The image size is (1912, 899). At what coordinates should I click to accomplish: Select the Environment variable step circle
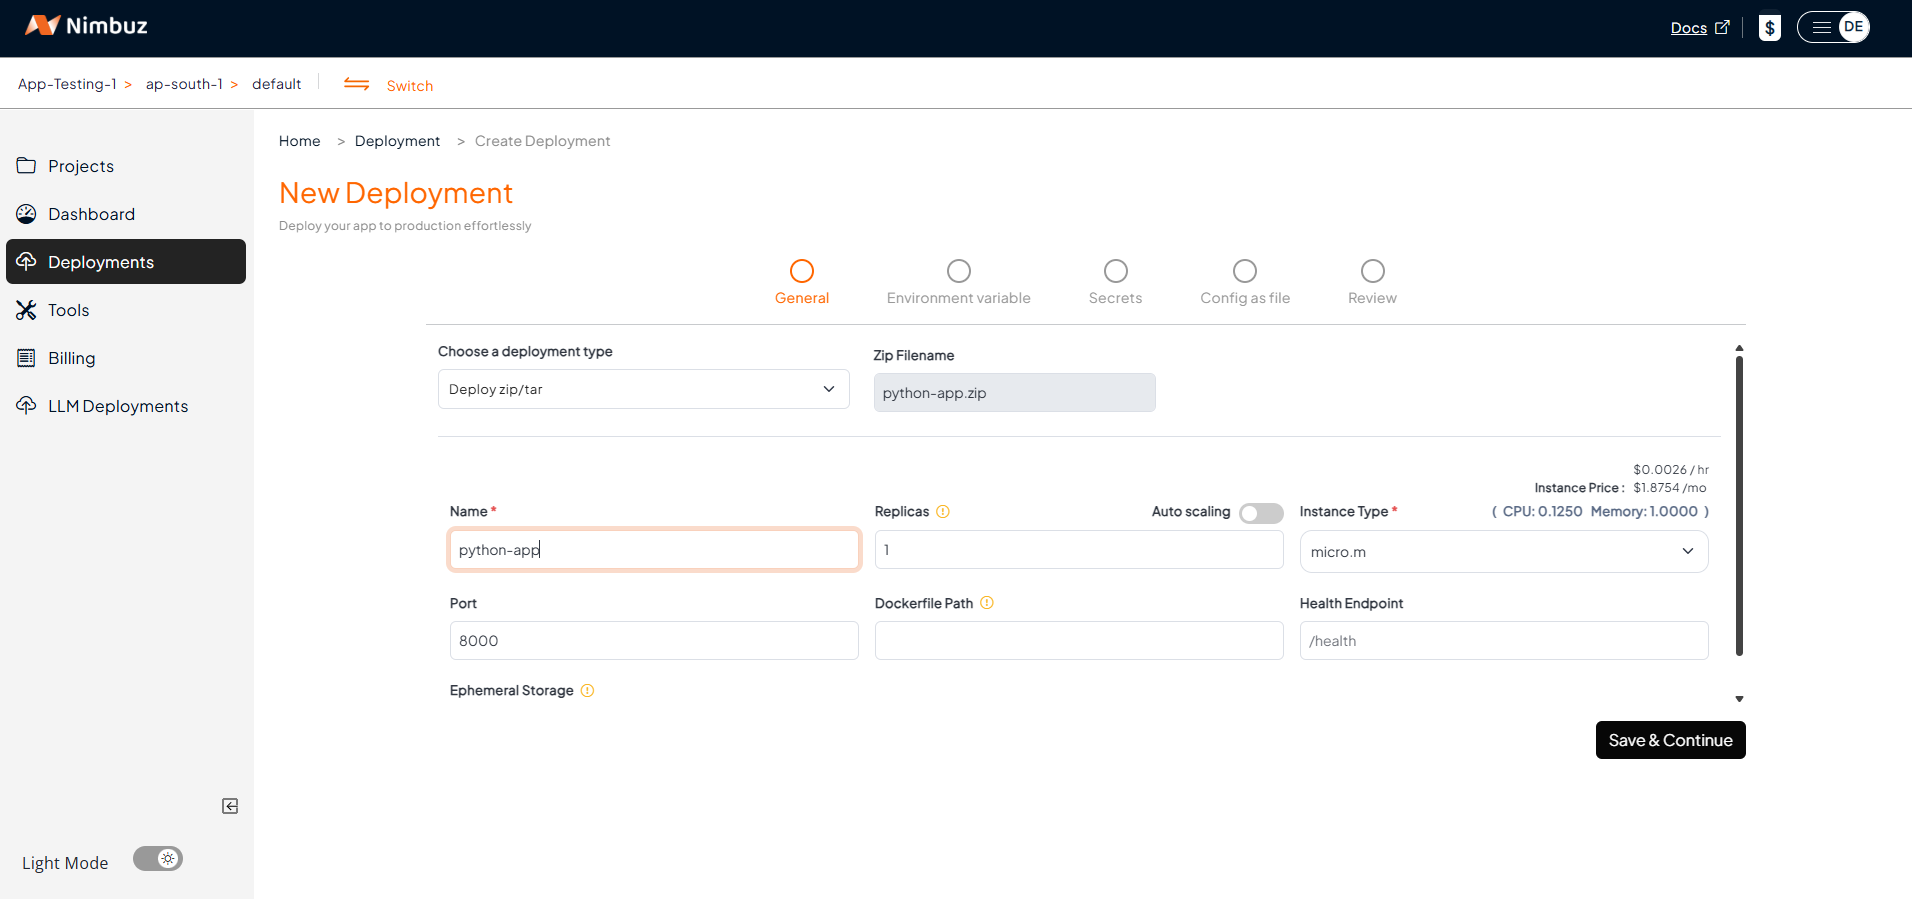[x=958, y=271]
